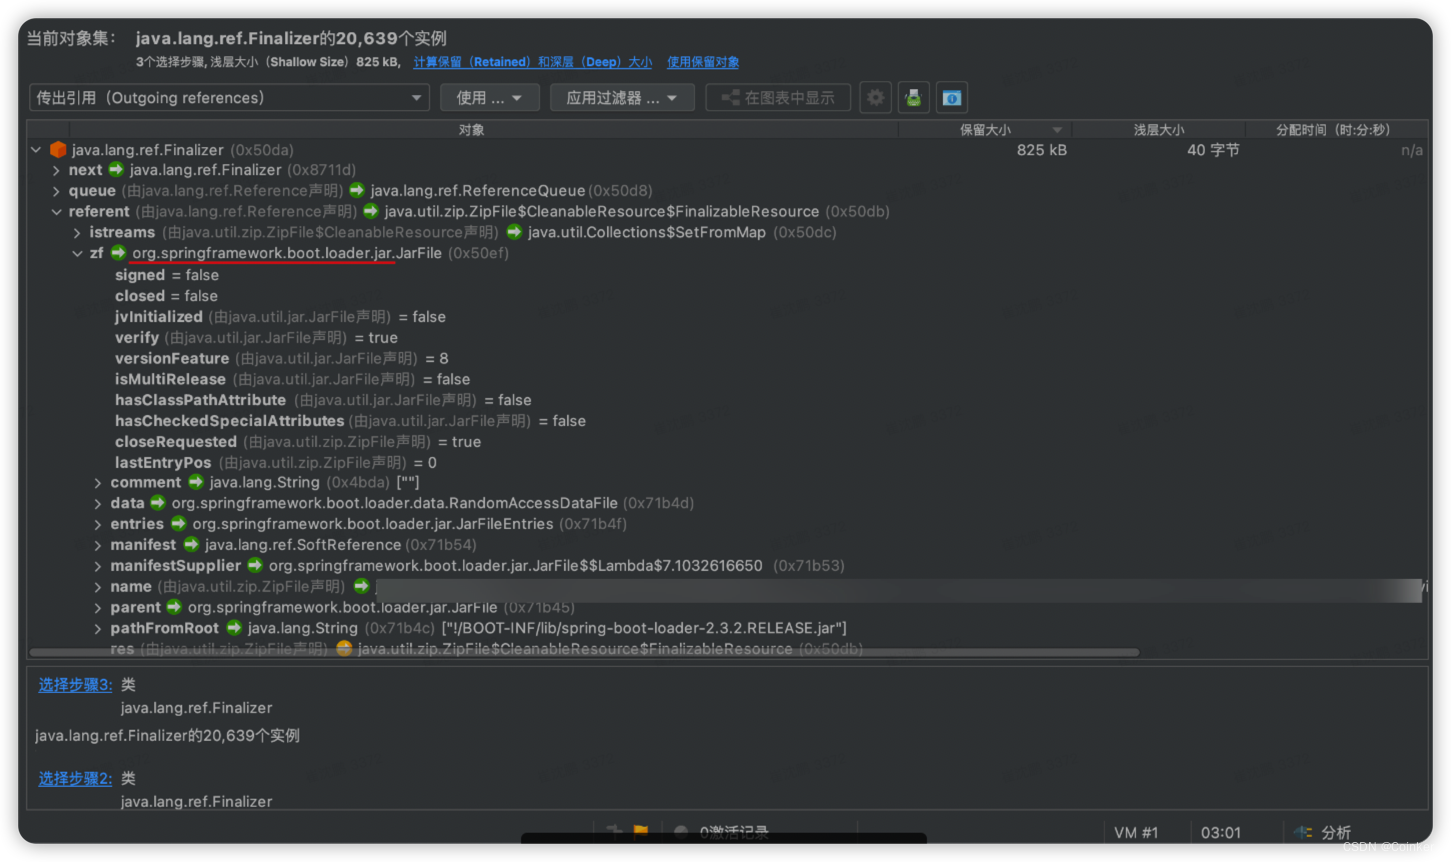Open the 选择步骤3 link

pyautogui.click(x=75, y=685)
